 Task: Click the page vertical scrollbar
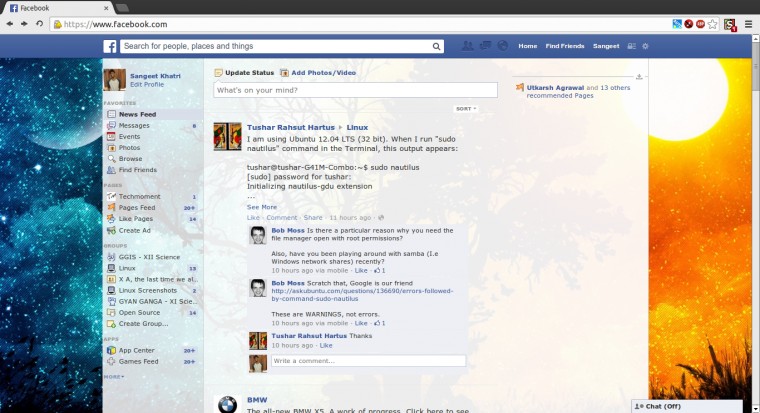tap(756, 68)
